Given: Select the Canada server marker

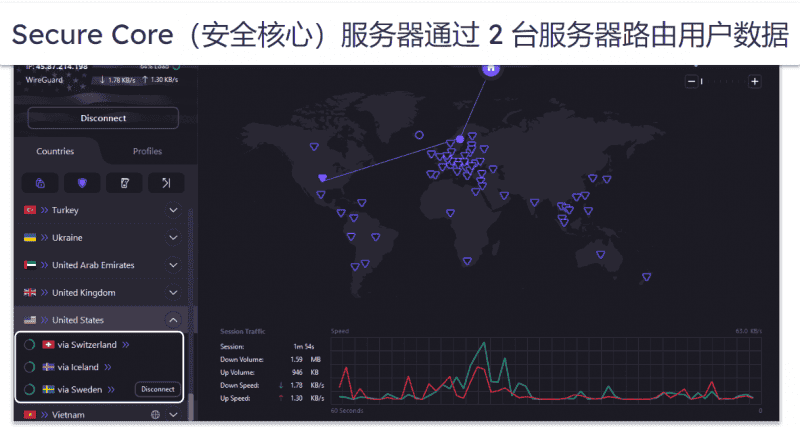Looking at the screenshot, I should (x=314, y=147).
